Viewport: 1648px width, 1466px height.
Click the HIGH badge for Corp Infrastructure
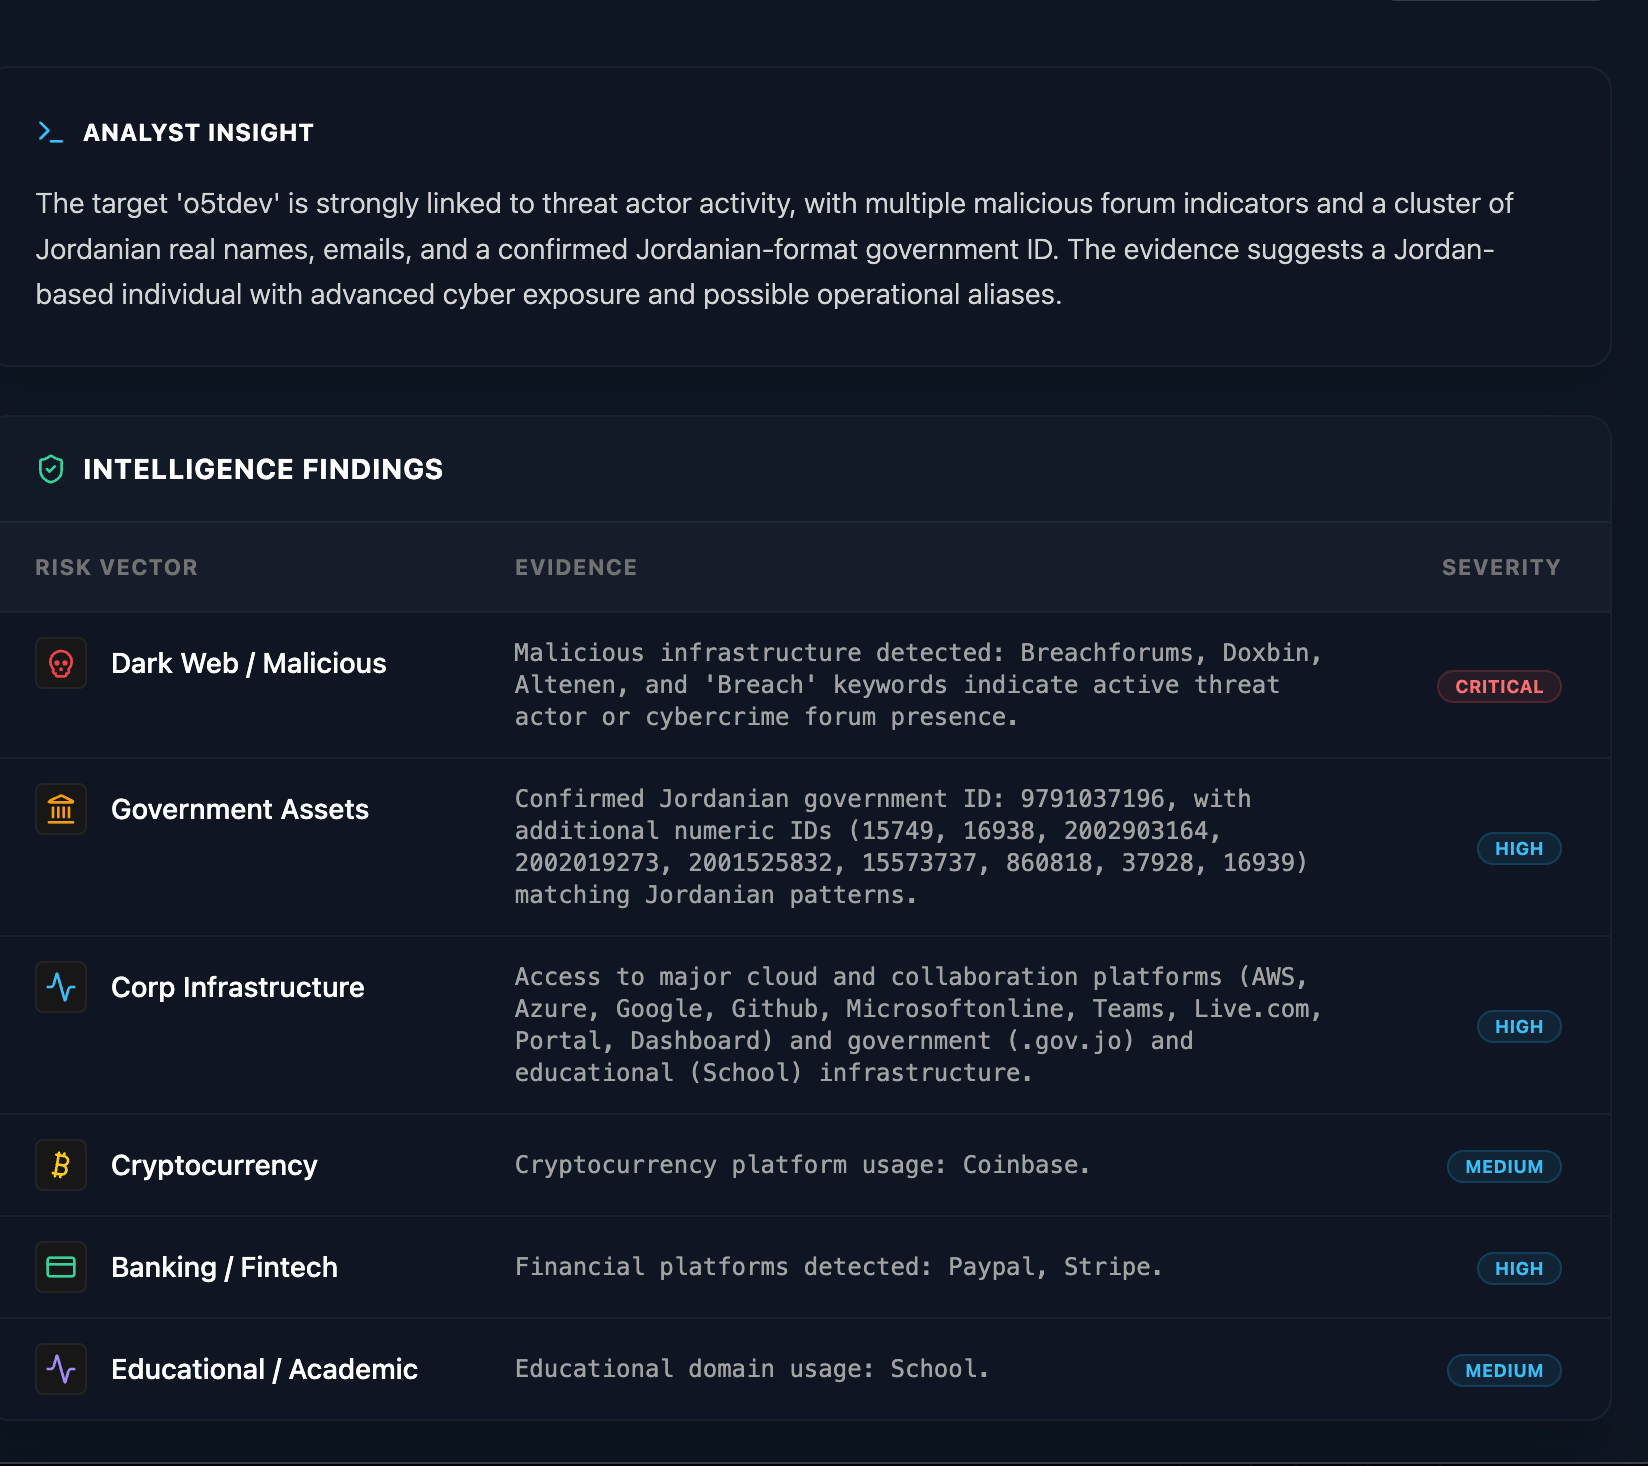pyautogui.click(x=1518, y=1026)
